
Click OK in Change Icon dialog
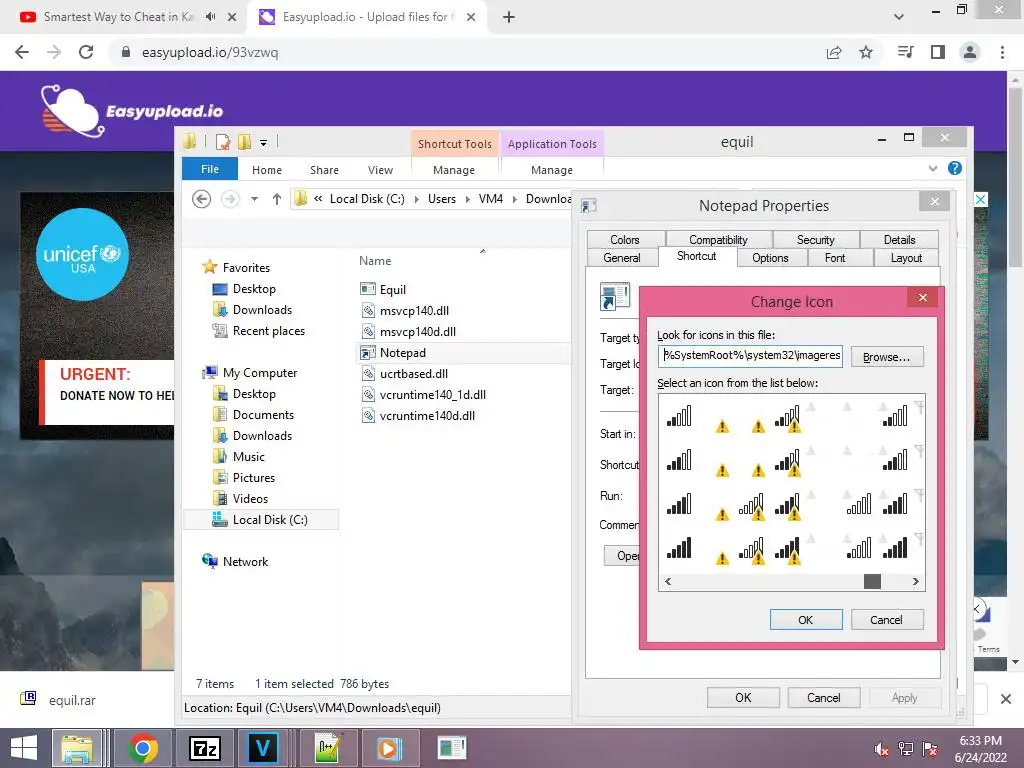tap(806, 620)
